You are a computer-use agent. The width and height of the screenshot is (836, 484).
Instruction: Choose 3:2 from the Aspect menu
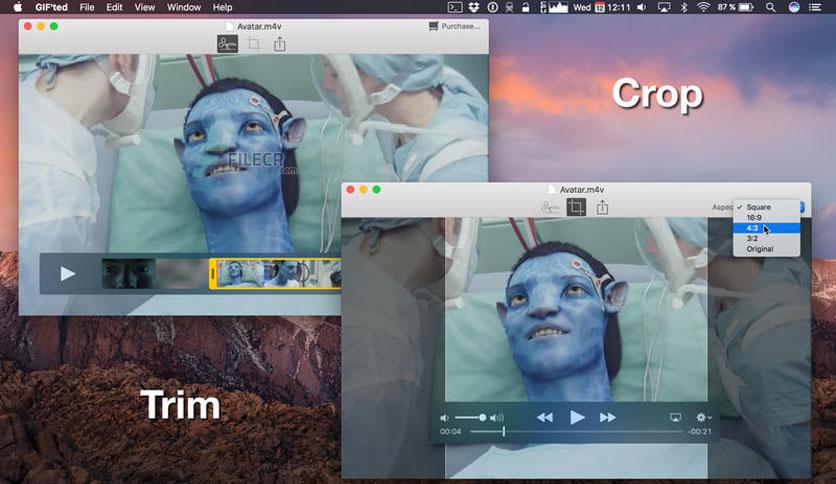766,238
